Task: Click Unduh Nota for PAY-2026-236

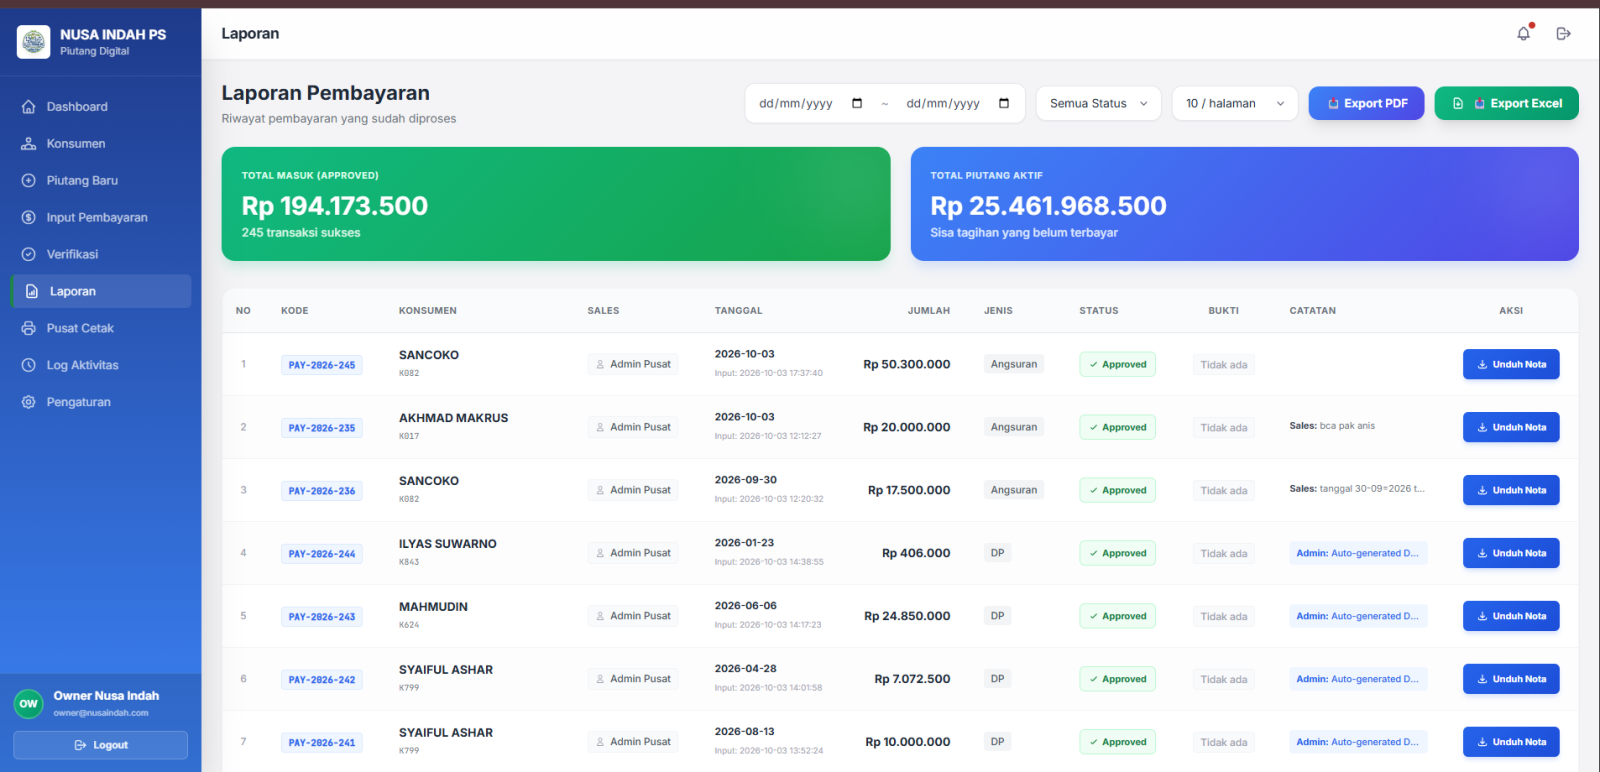Action: point(1511,490)
